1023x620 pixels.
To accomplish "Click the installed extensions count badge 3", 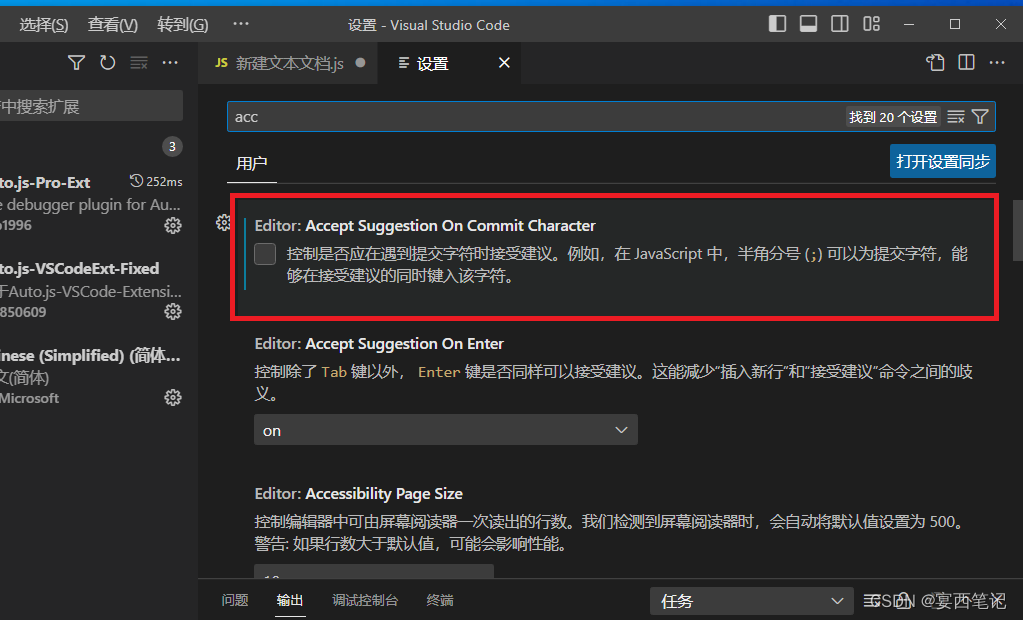I will pos(172,146).
